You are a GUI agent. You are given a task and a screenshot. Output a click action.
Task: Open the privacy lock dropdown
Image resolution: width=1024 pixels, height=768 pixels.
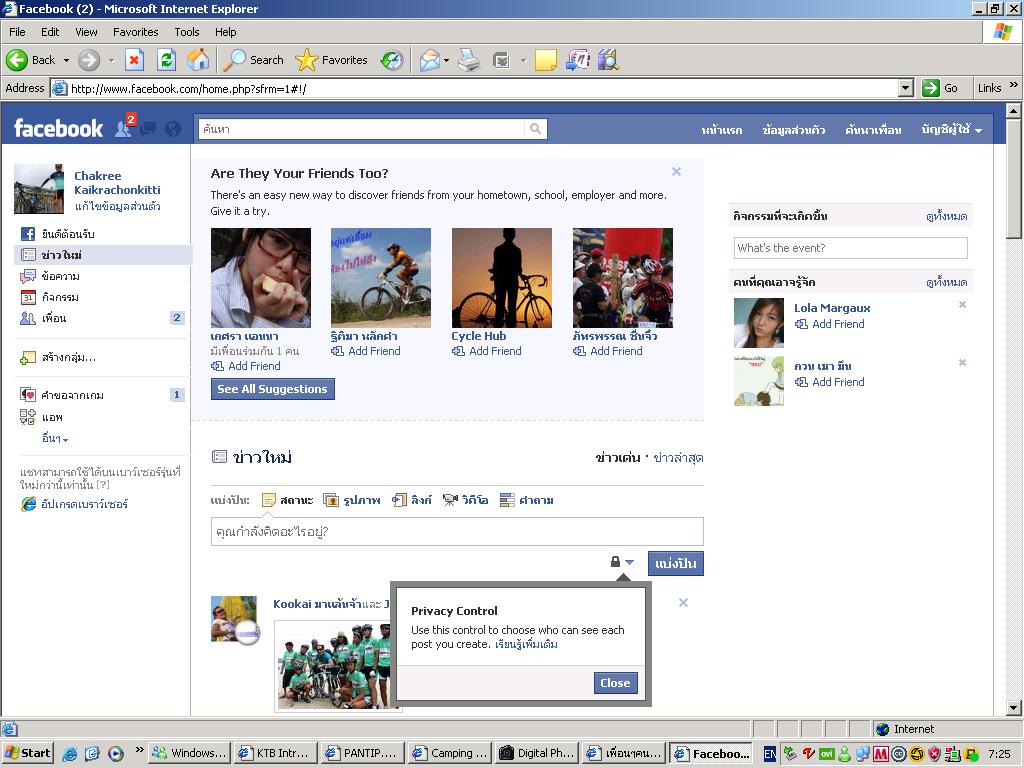point(622,562)
